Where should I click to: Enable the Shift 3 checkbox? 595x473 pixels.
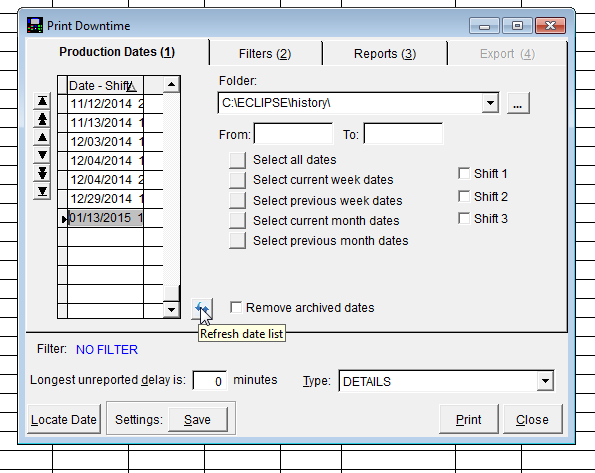(464, 218)
